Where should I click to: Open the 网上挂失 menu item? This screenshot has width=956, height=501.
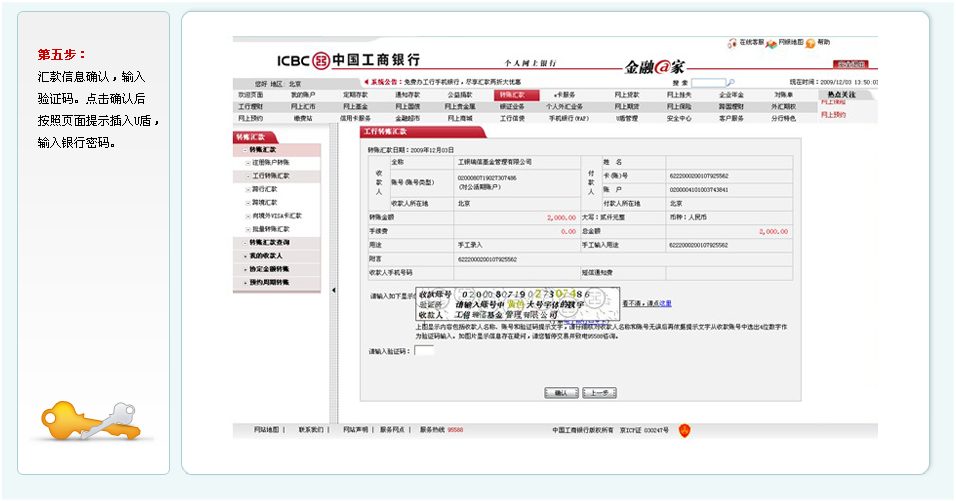(x=679, y=95)
